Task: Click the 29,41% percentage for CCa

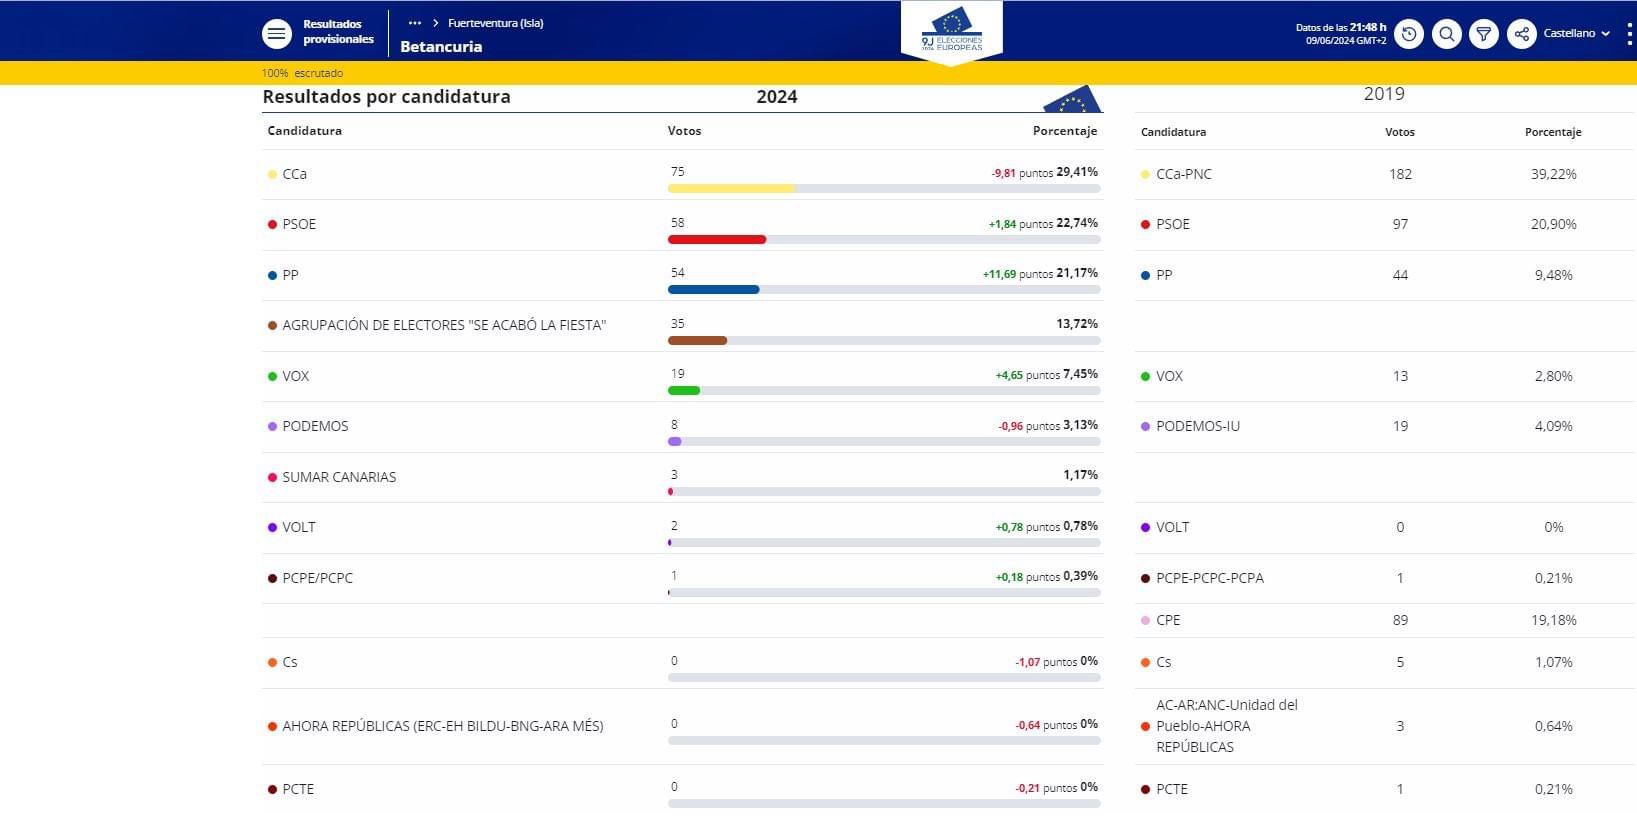Action: pyautogui.click(x=1077, y=172)
